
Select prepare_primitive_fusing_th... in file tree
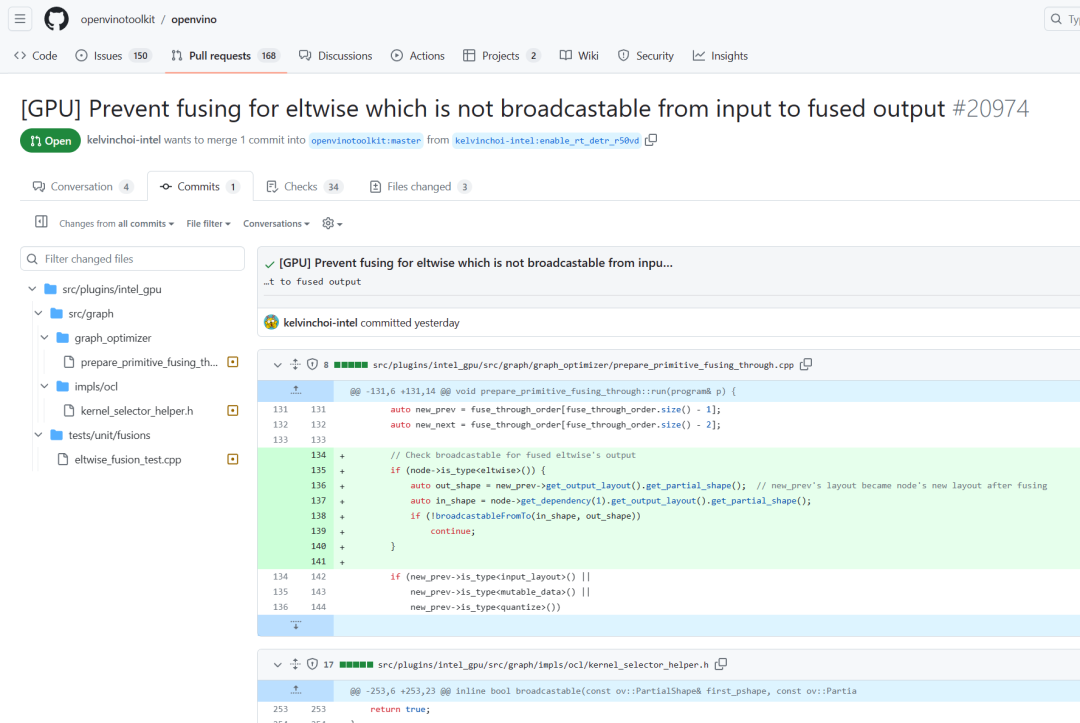pos(149,362)
